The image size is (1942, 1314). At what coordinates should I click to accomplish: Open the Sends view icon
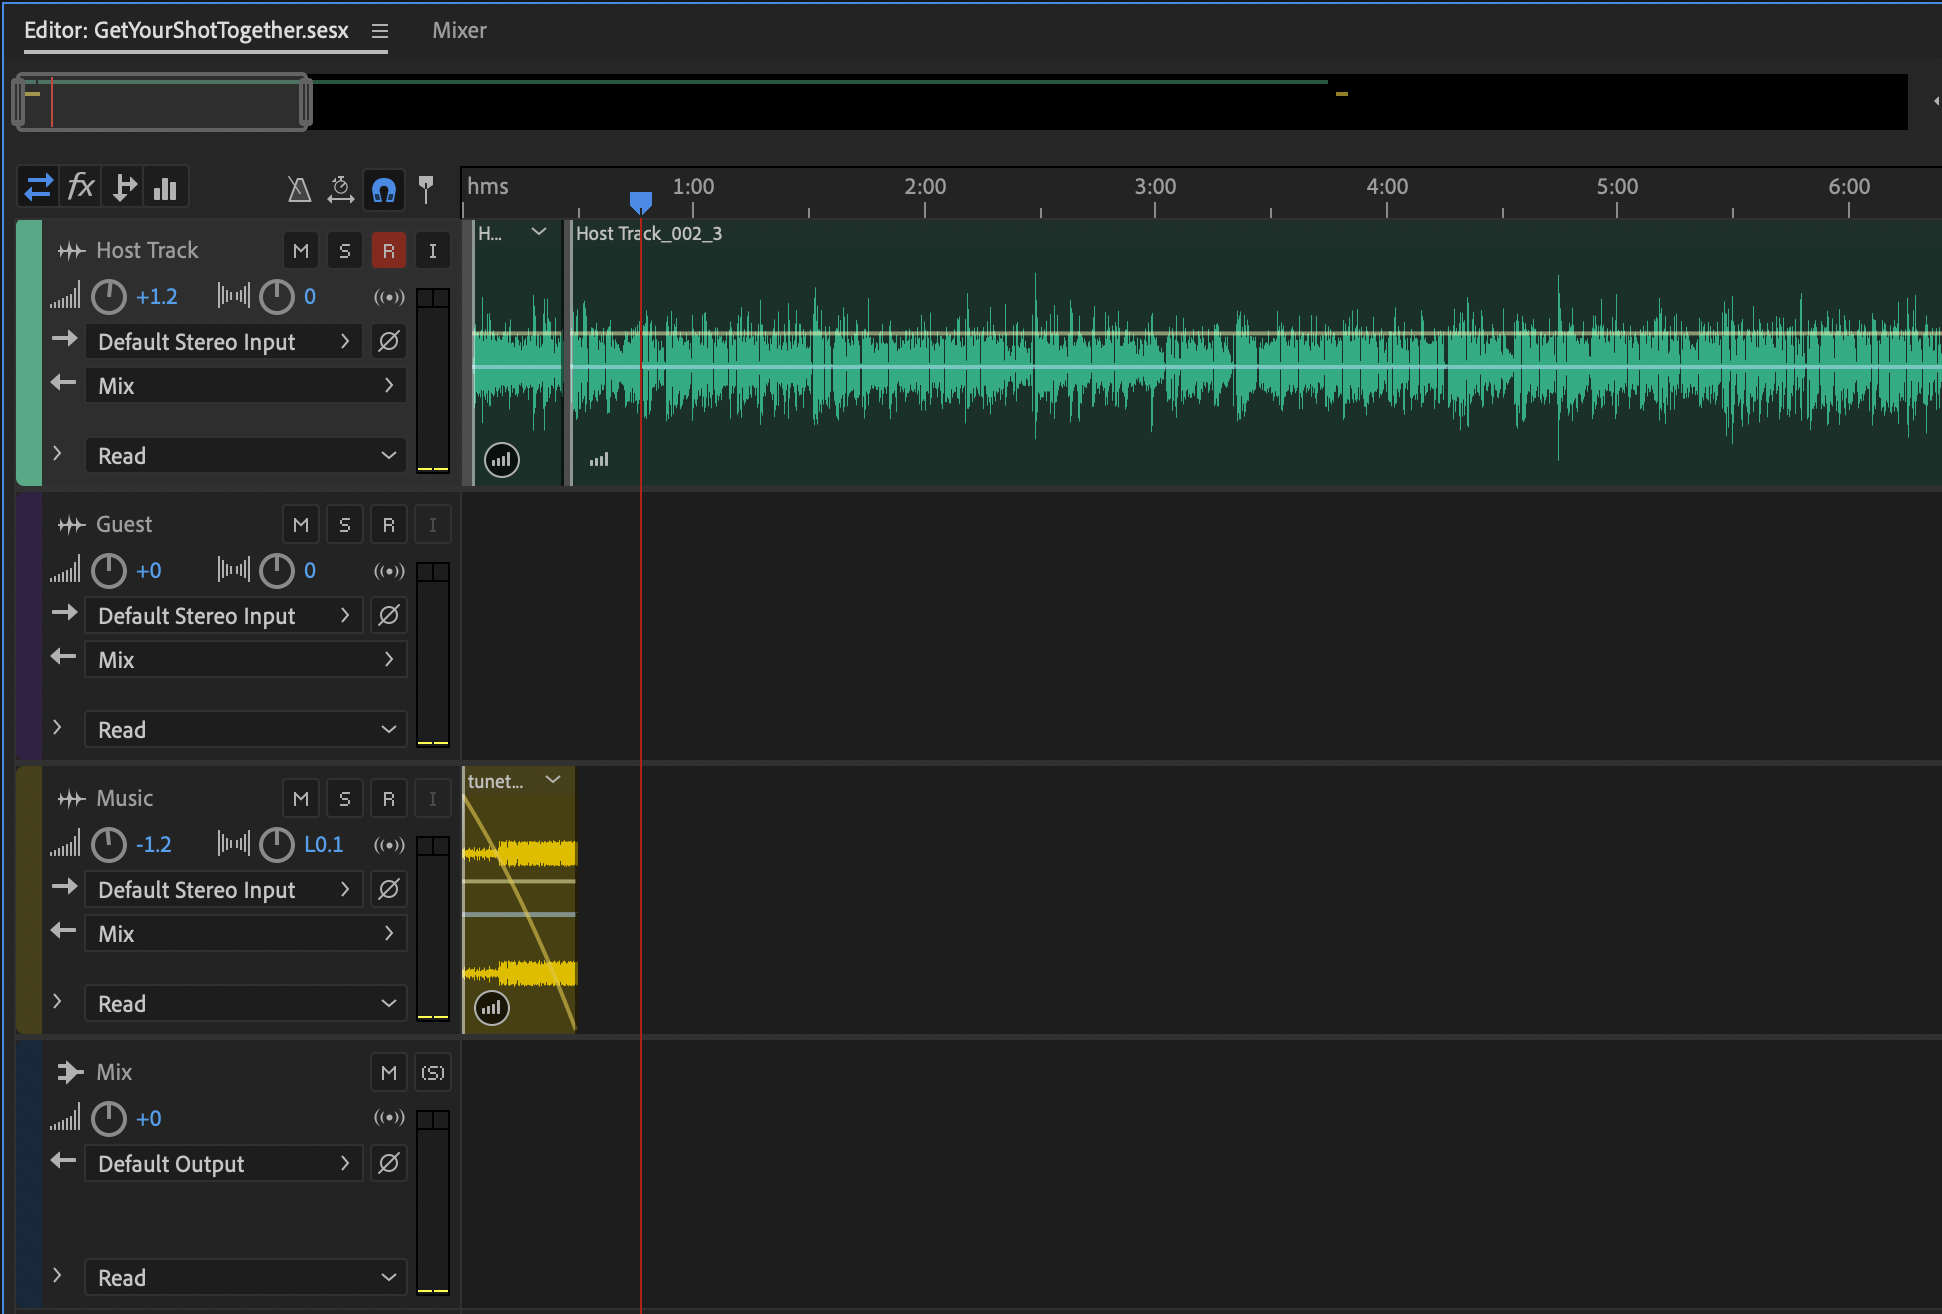(124, 188)
